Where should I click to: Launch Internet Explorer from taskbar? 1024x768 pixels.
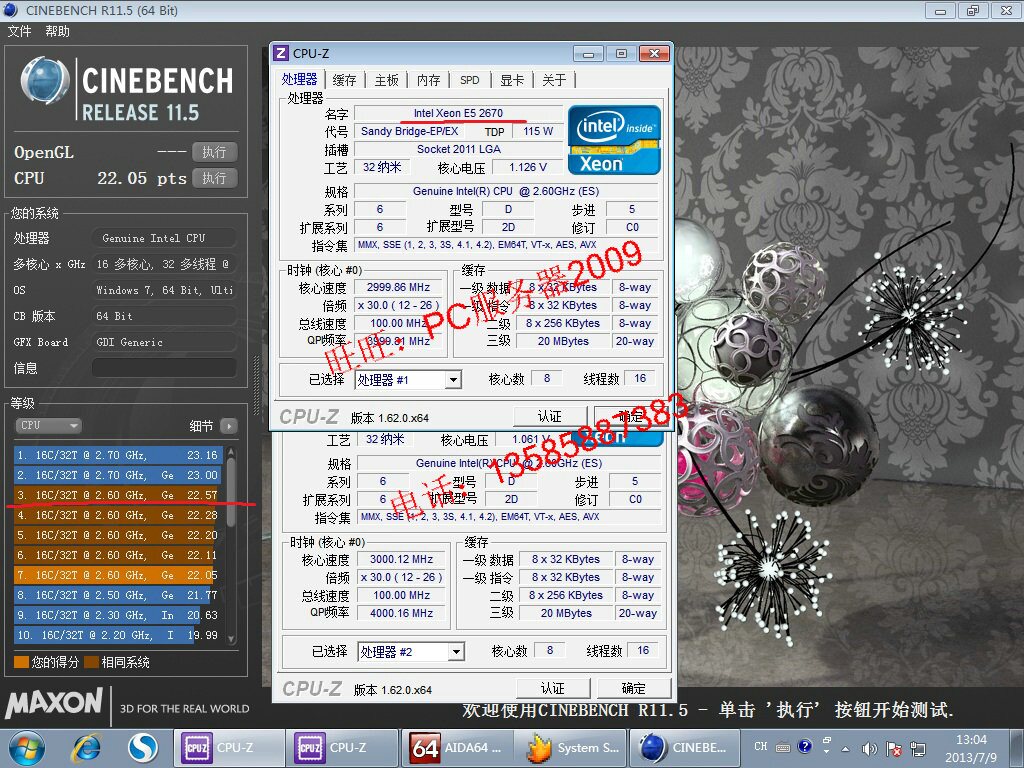point(86,748)
